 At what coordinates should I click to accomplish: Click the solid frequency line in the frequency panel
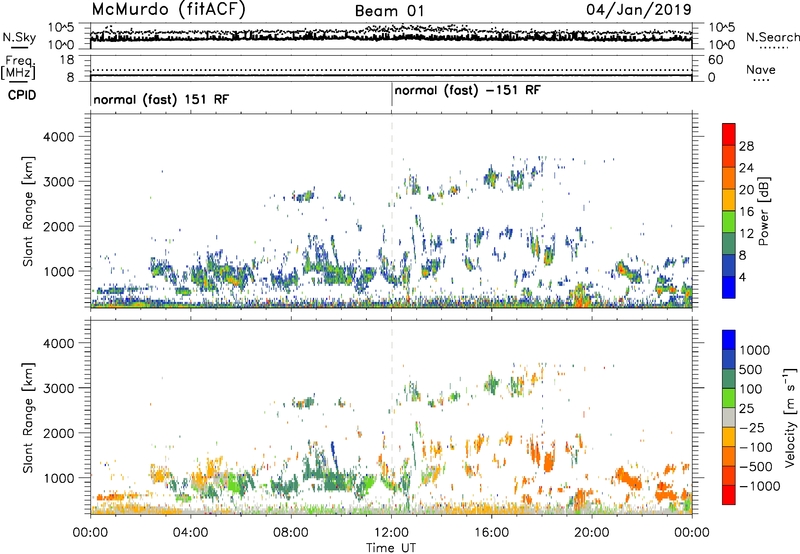(x=391, y=76)
